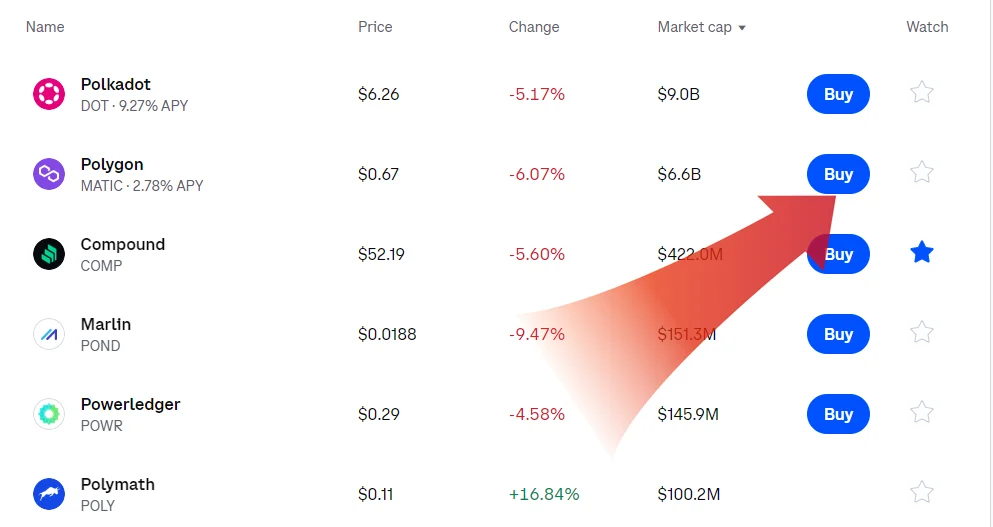Remove Compound from watchlist star

click(x=922, y=253)
